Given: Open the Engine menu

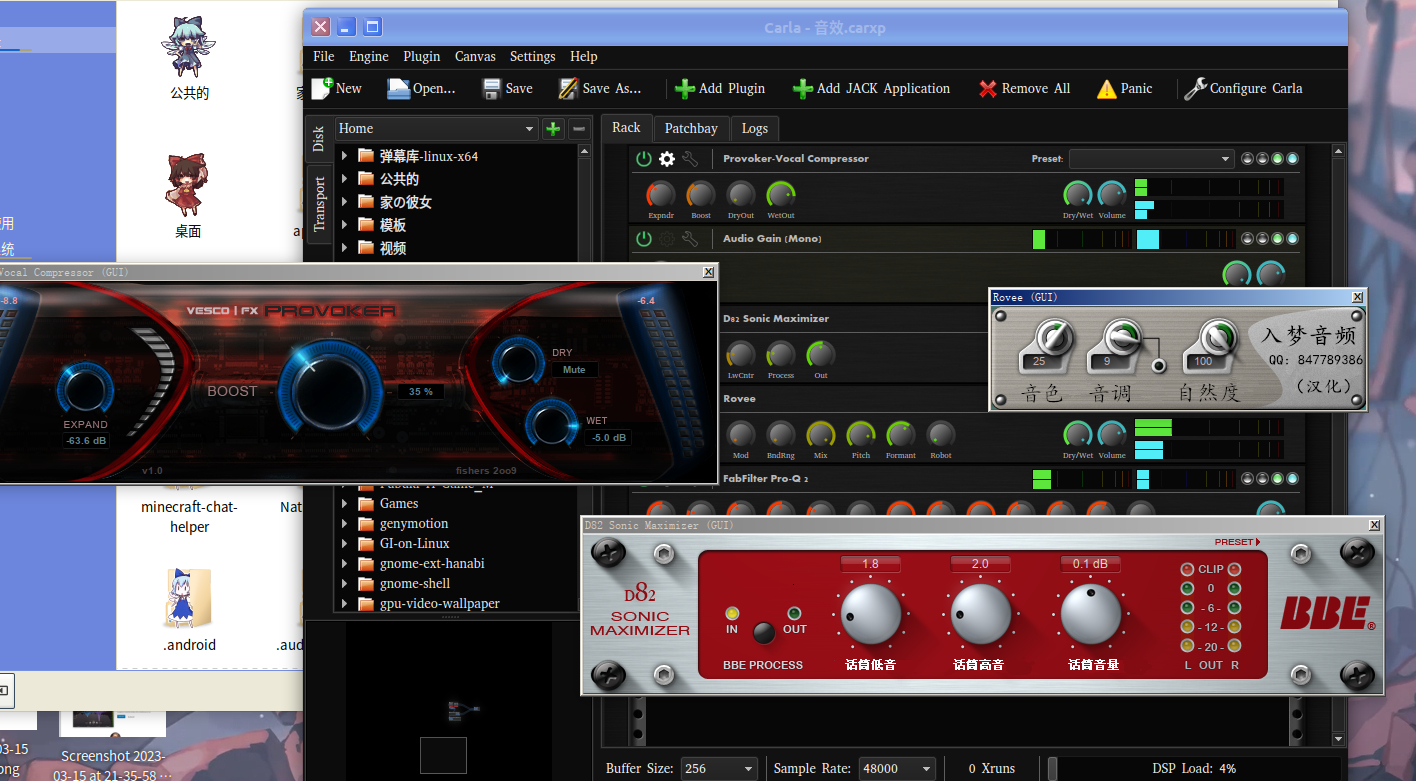Looking at the screenshot, I should pyautogui.click(x=369, y=57).
